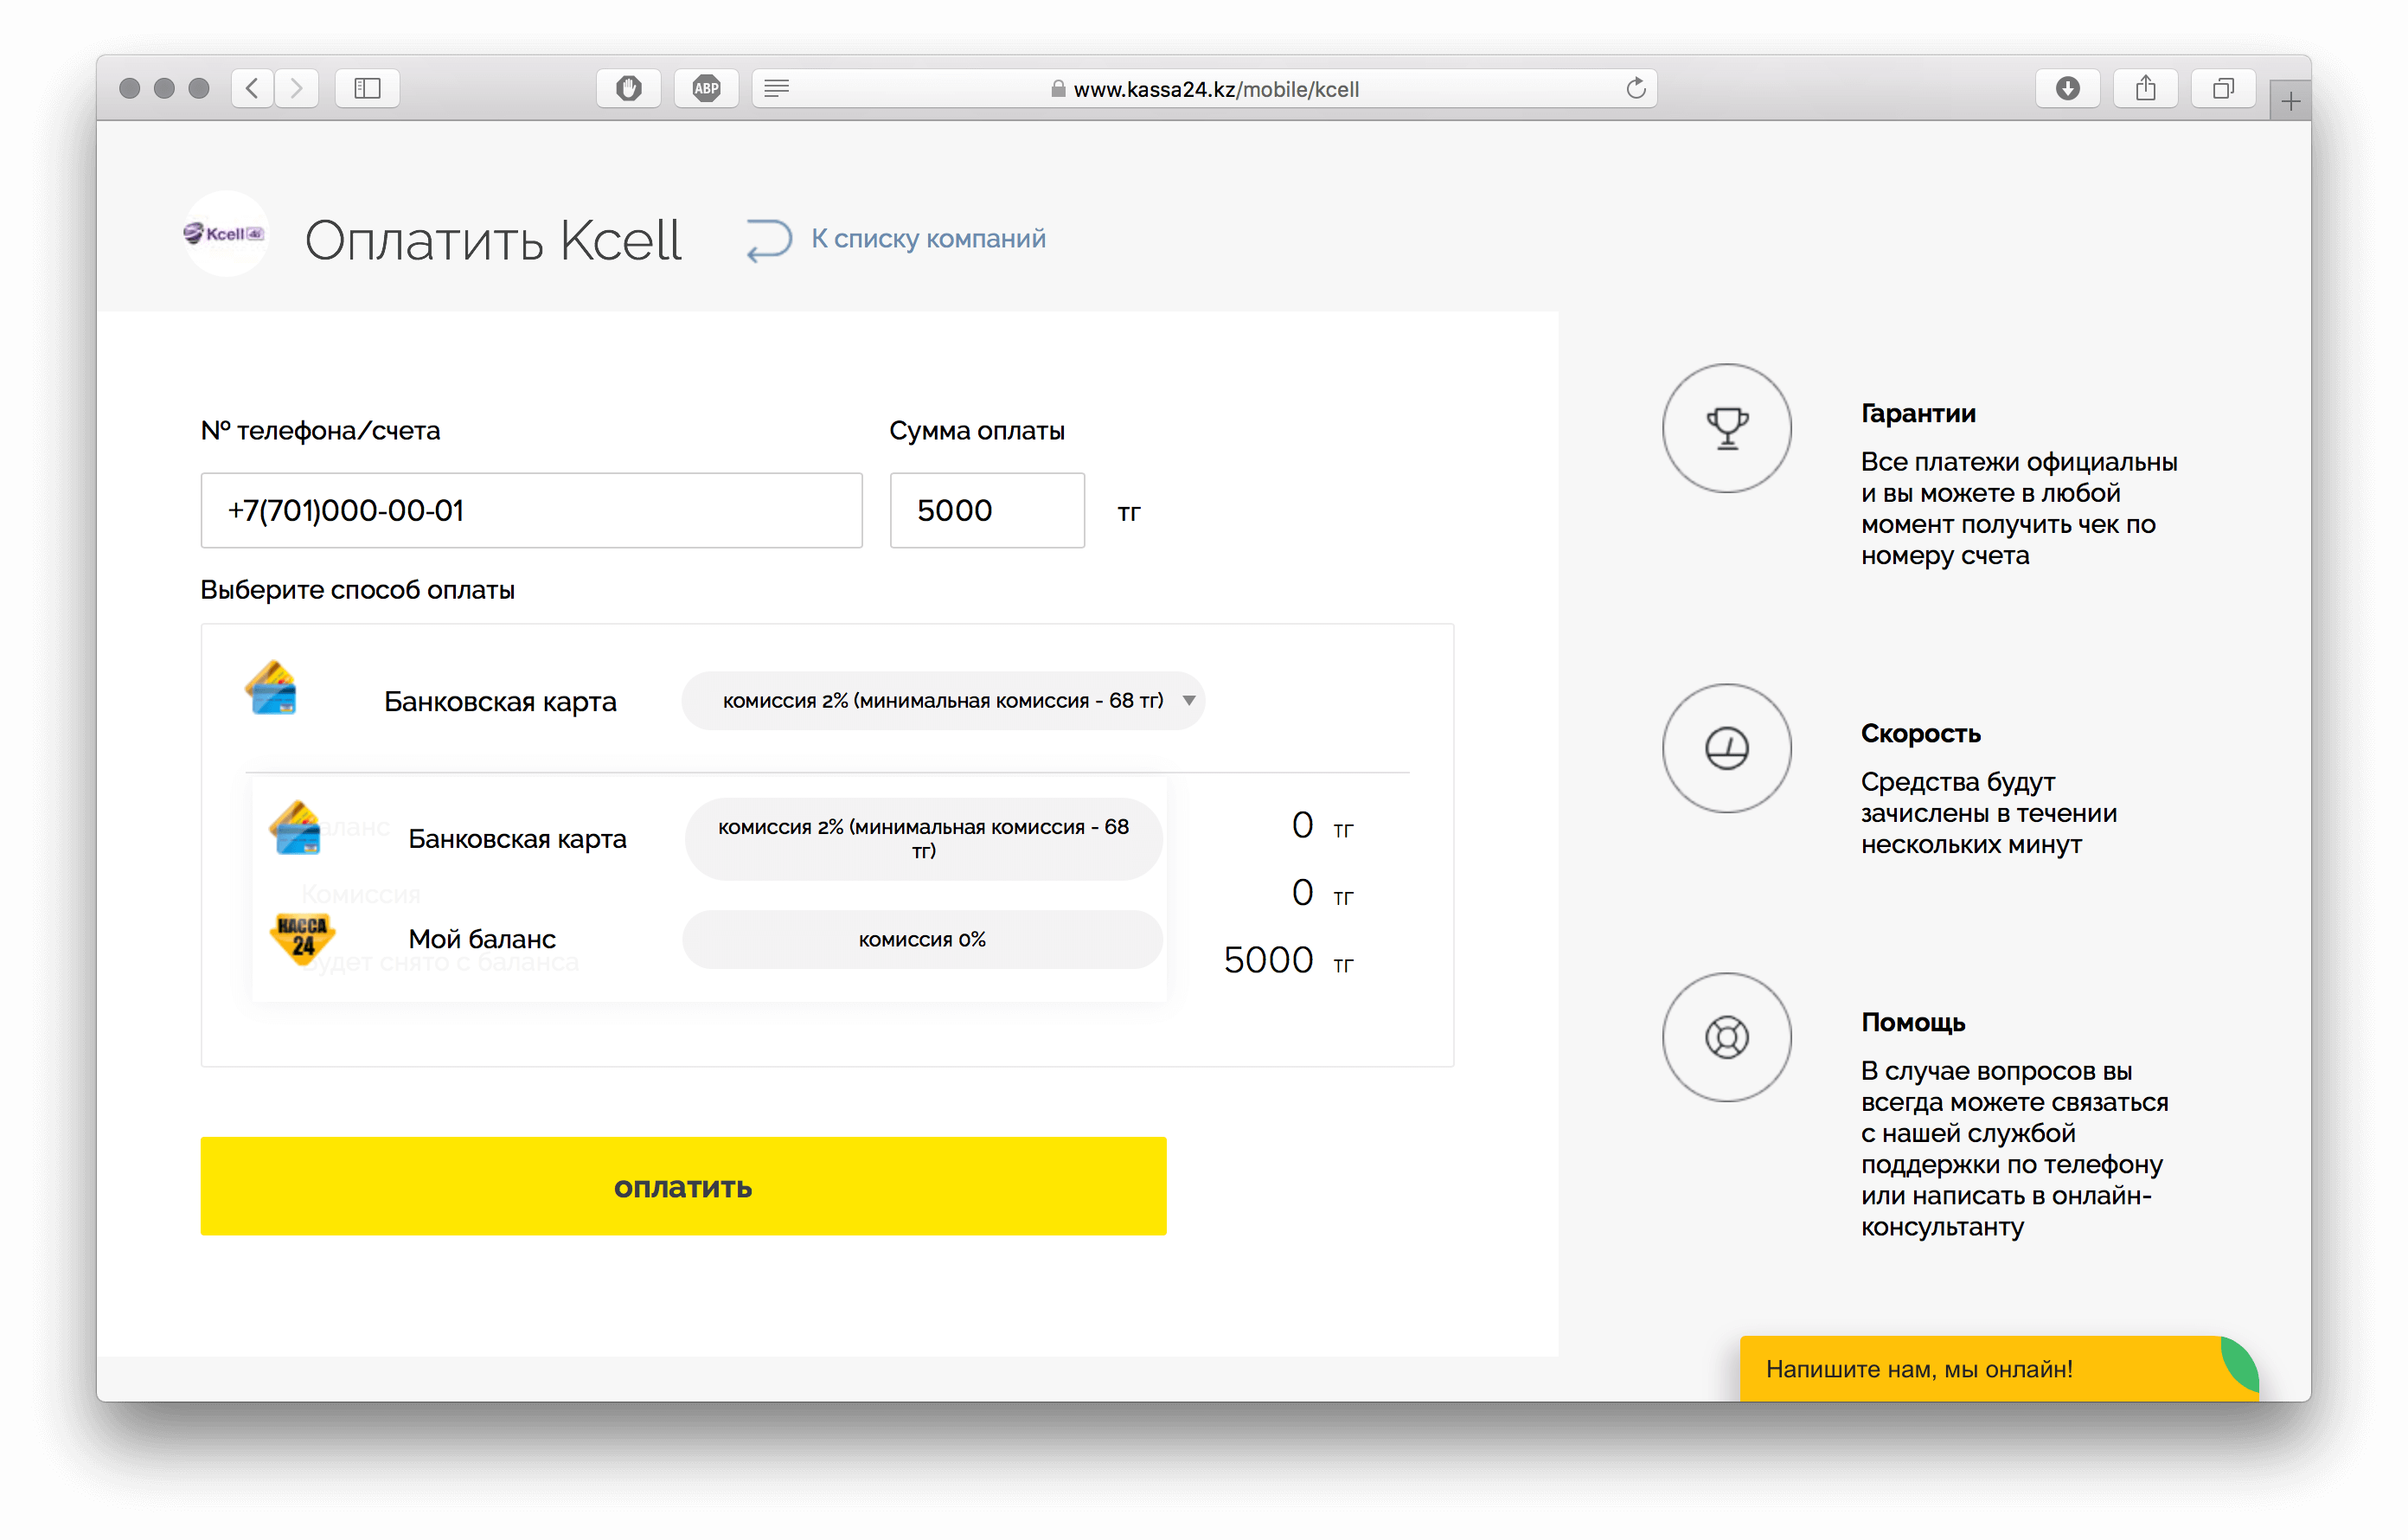This screenshot has width=2408, height=1540.
Task: Select the комиссия 0% pill
Action: (x=922, y=939)
